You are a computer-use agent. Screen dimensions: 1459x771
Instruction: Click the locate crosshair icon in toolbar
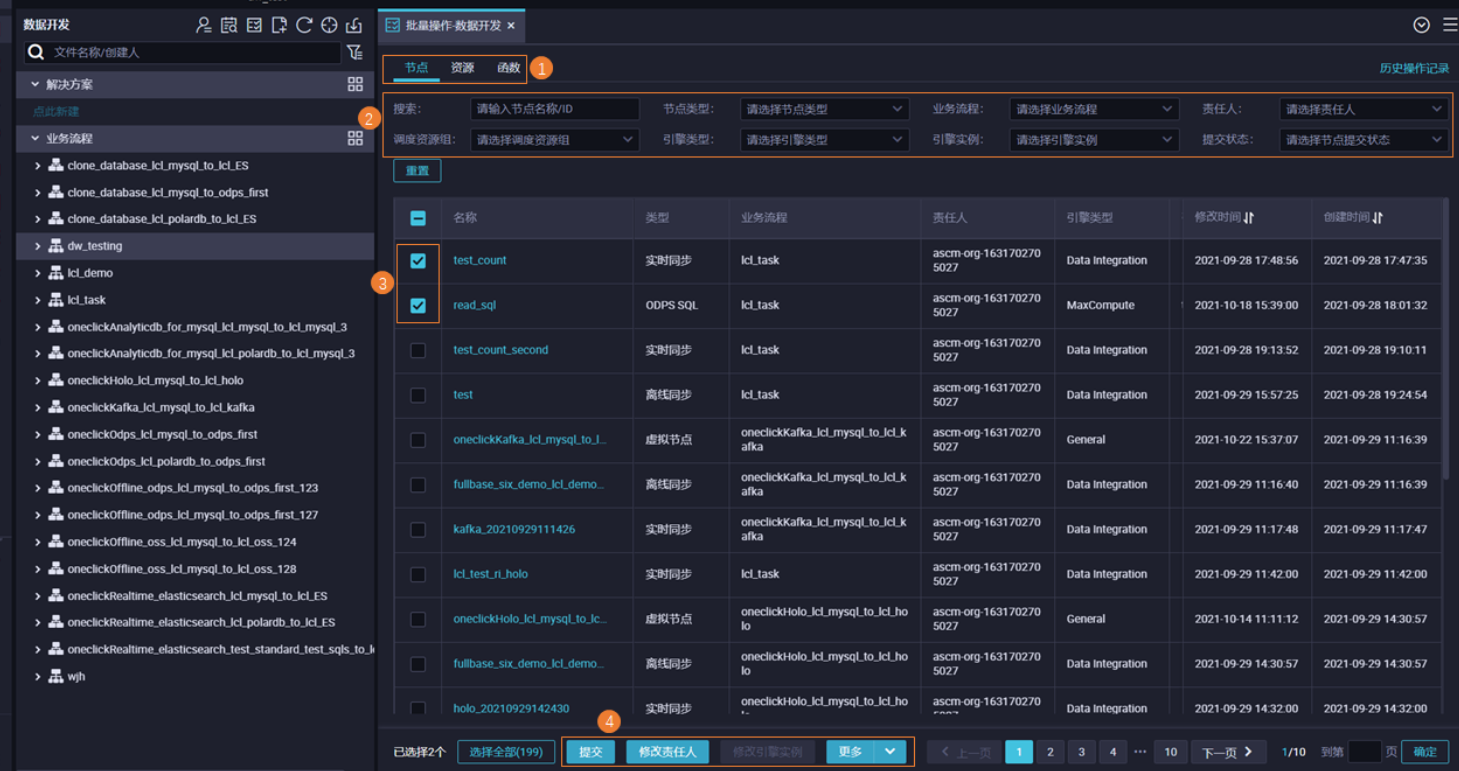tap(329, 25)
